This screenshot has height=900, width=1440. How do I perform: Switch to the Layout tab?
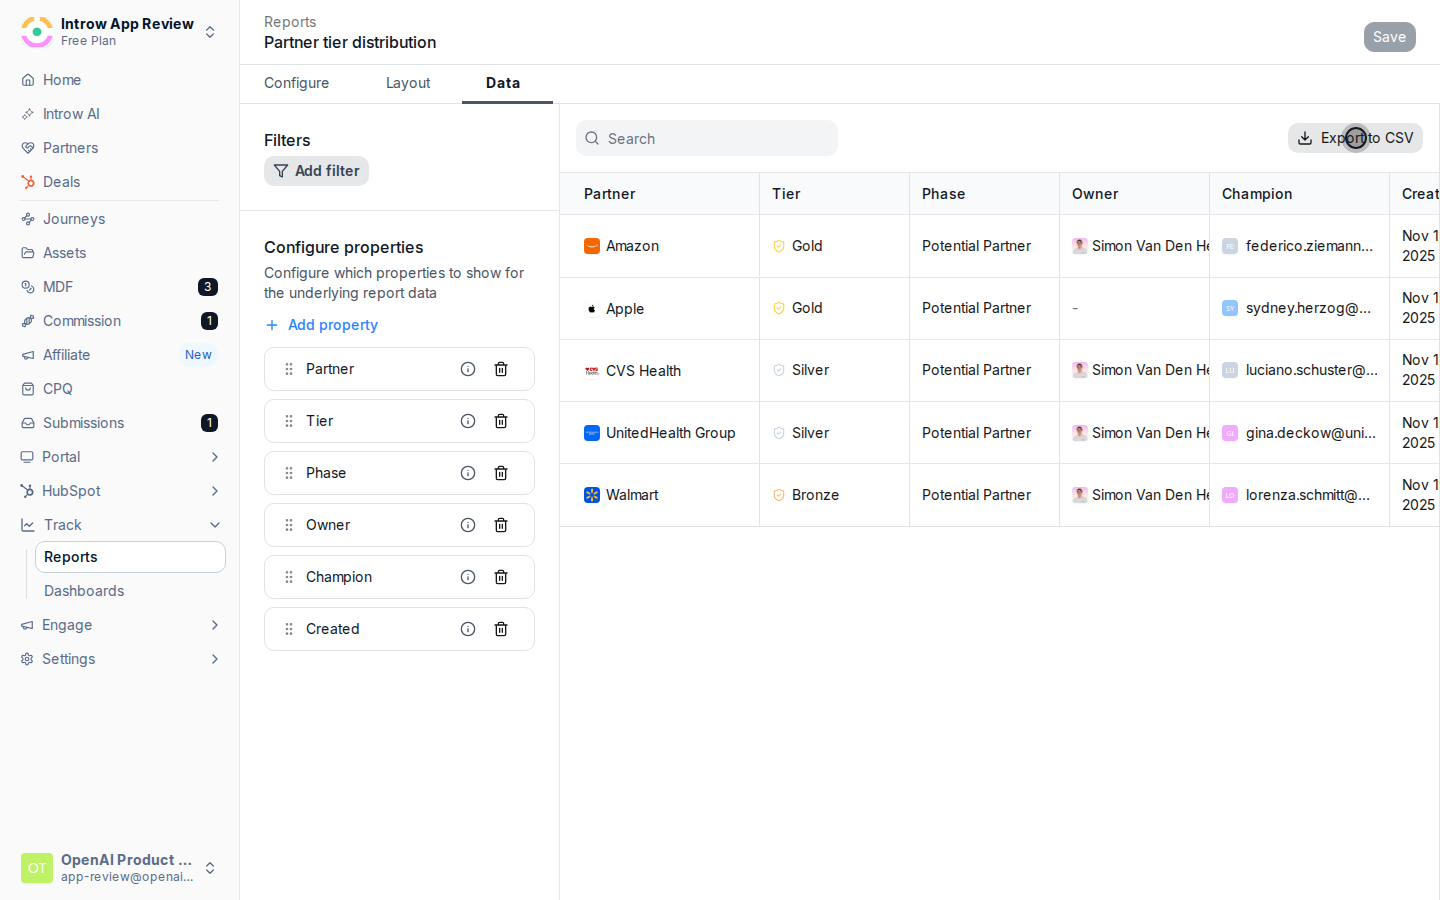click(408, 83)
